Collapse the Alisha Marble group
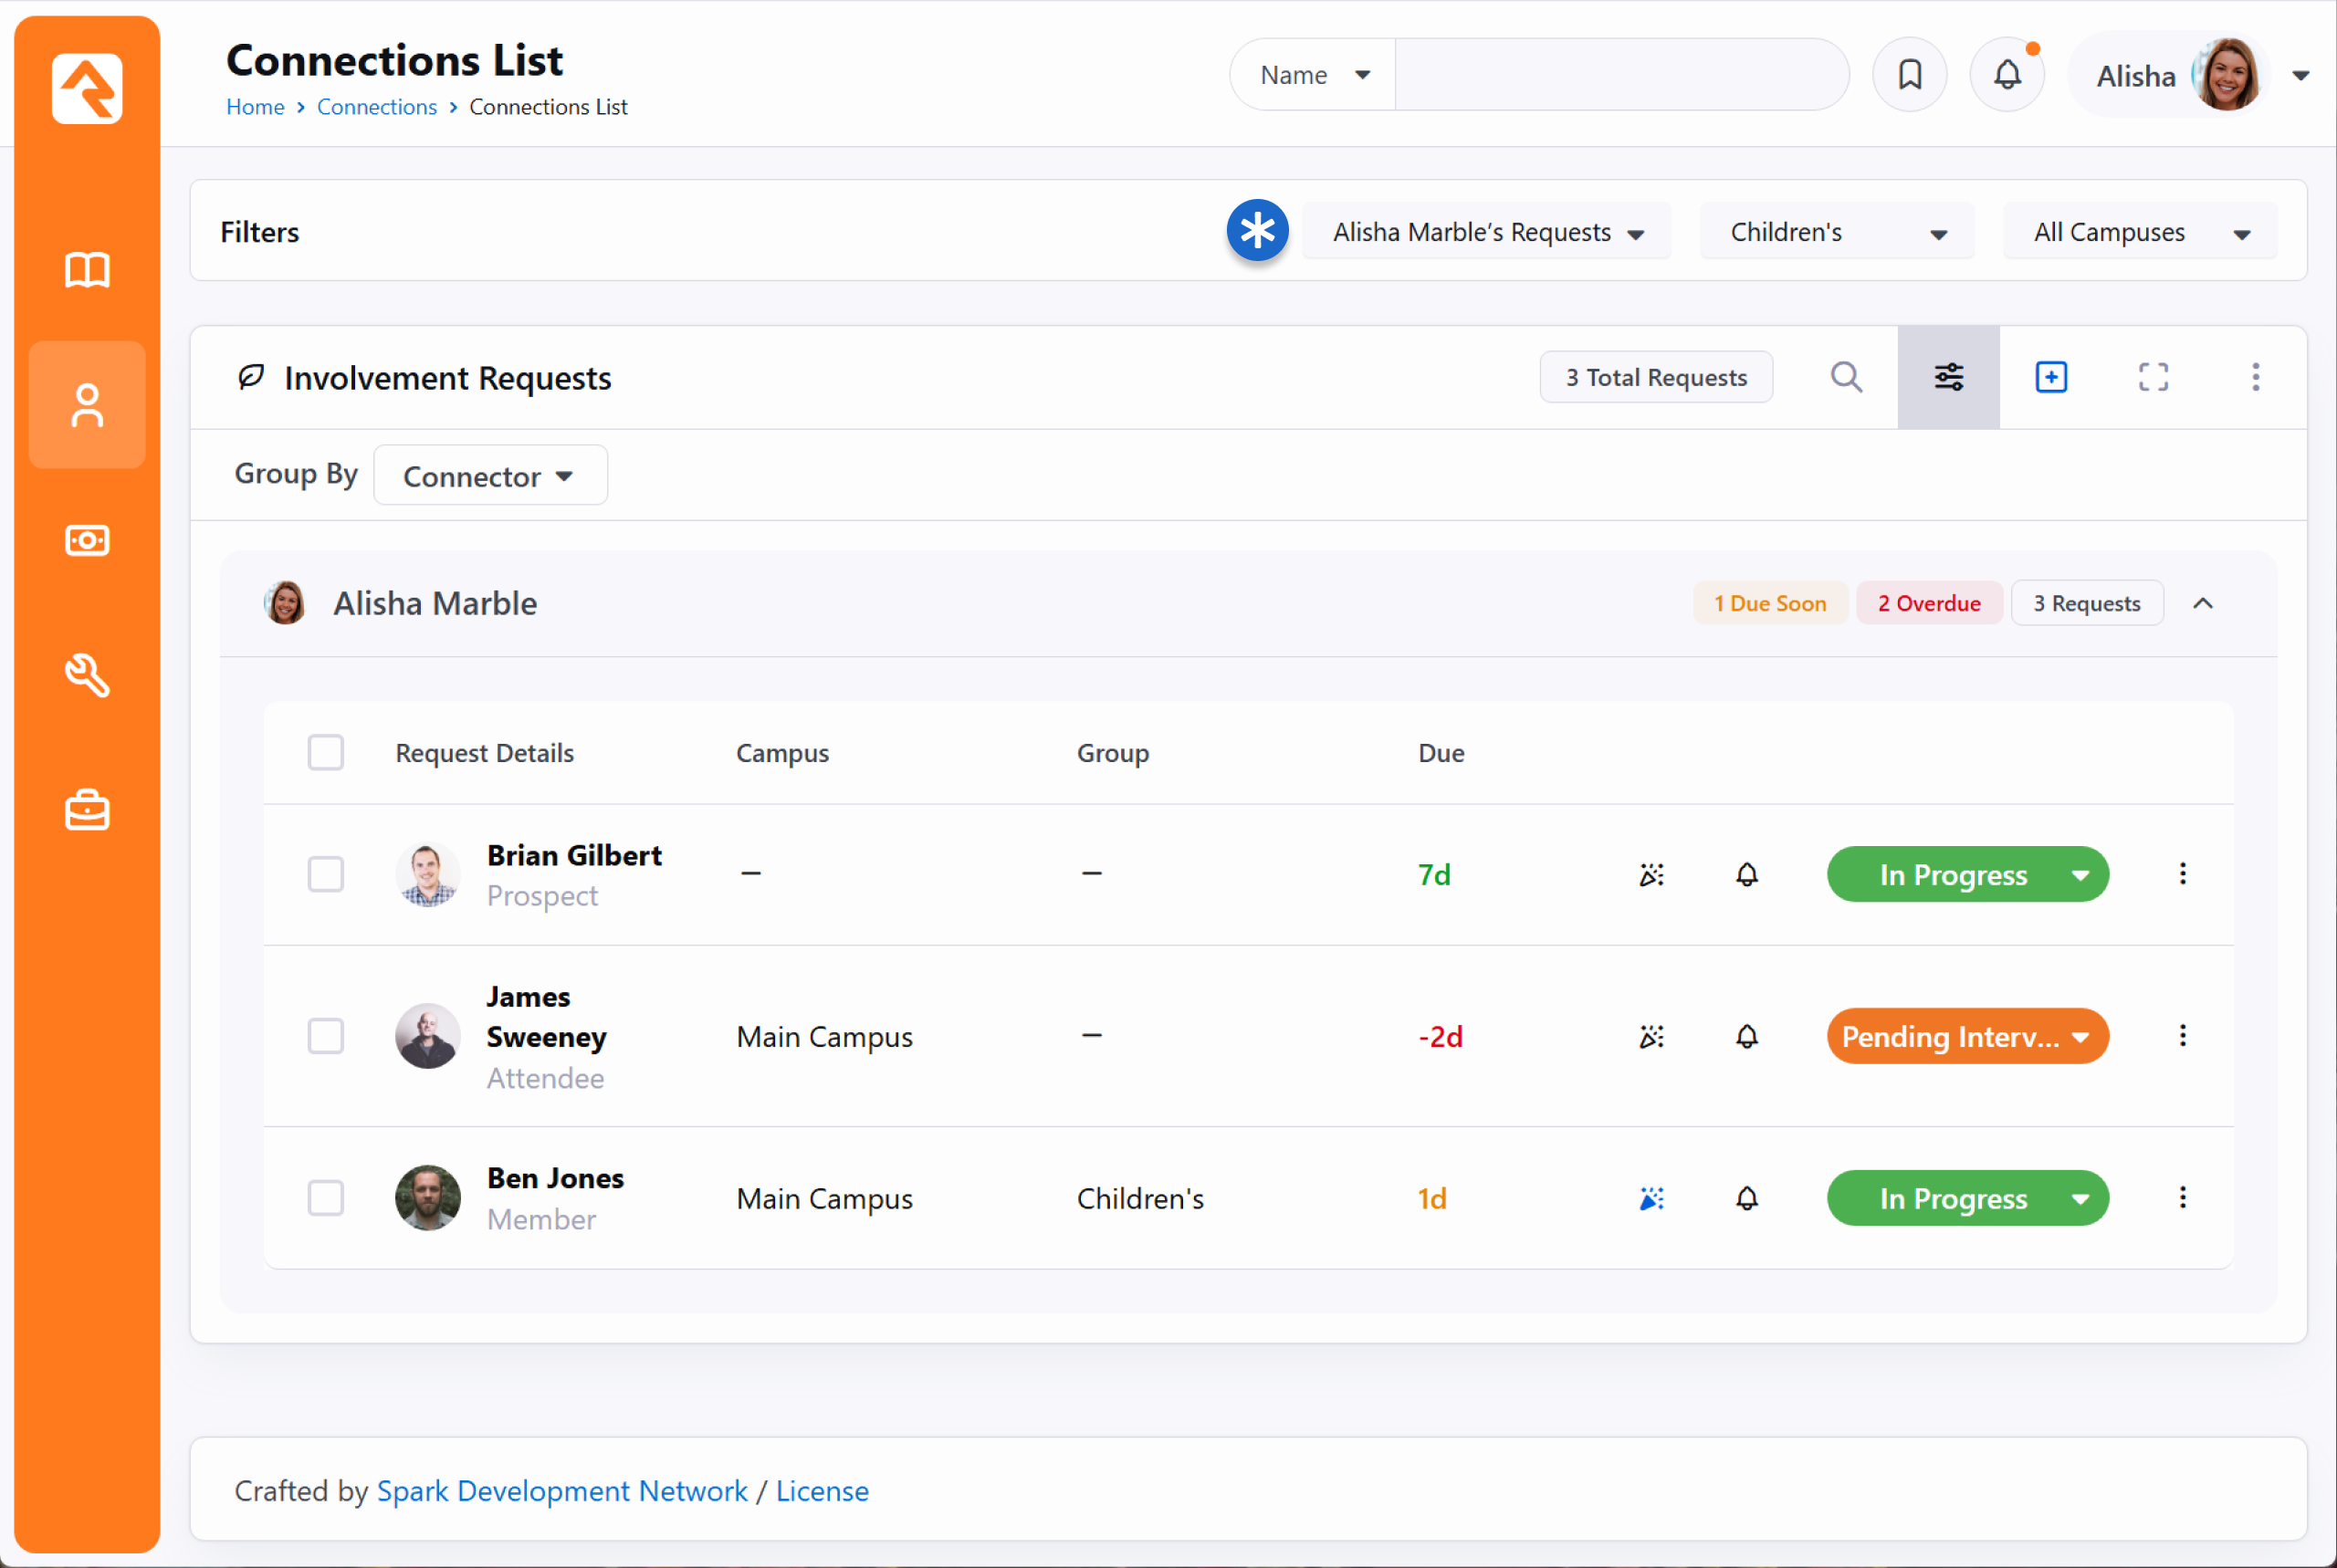Screen dimensions: 2337x1568 (2202, 603)
